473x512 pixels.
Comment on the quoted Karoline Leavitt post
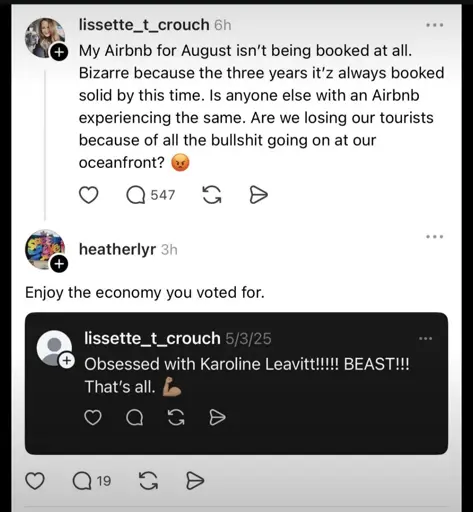[134, 417]
